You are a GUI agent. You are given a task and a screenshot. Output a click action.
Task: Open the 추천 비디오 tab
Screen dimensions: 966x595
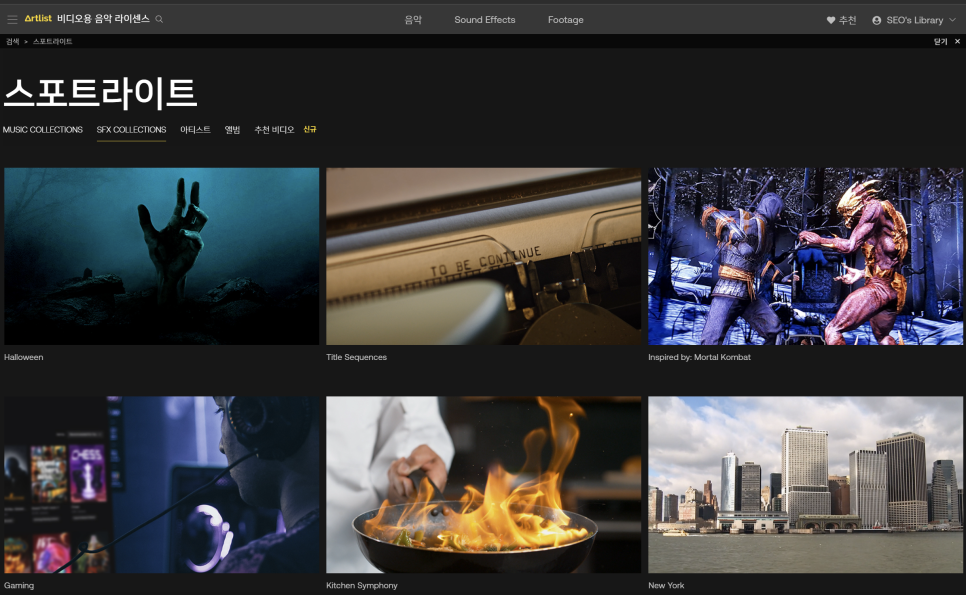click(x=274, y=129)
